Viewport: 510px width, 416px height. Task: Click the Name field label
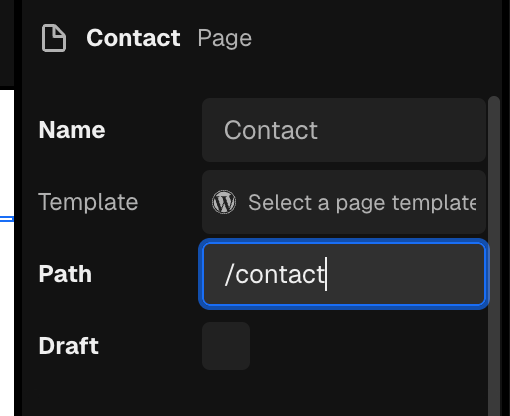click(x=72, y=130)
